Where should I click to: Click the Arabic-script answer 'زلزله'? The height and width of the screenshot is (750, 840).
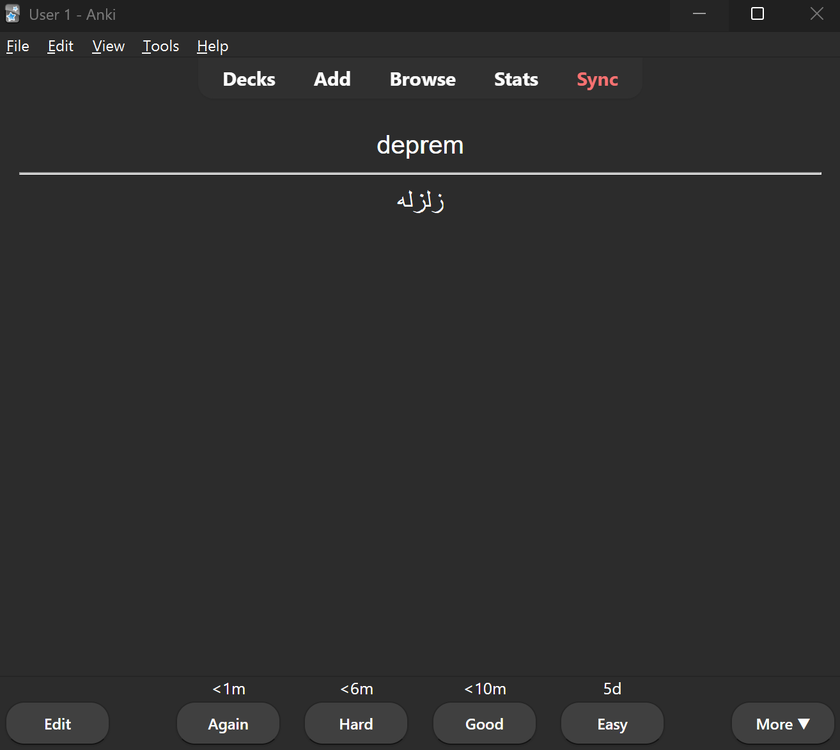pyautogui.click(x=421, y=201)
